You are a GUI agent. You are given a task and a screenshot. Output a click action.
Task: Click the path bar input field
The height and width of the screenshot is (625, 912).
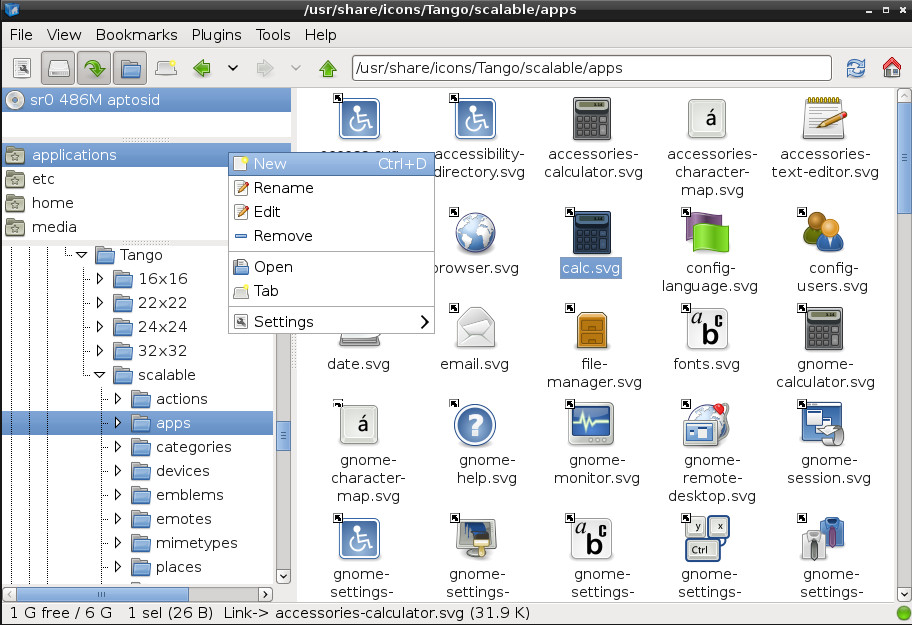click(592, 68)
